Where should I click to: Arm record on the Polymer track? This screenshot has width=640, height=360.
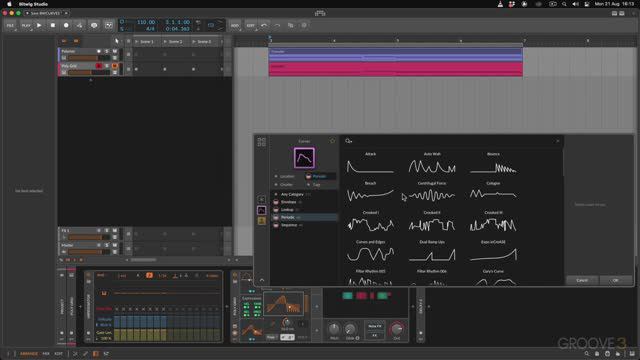[x=99, y=51]
